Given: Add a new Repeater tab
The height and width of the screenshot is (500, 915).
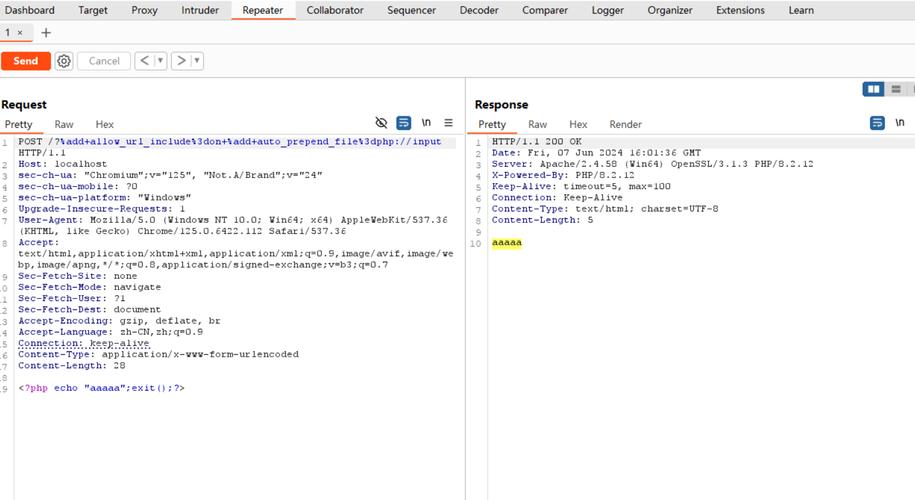Looking at the screenshot, I should coord(46,33).
